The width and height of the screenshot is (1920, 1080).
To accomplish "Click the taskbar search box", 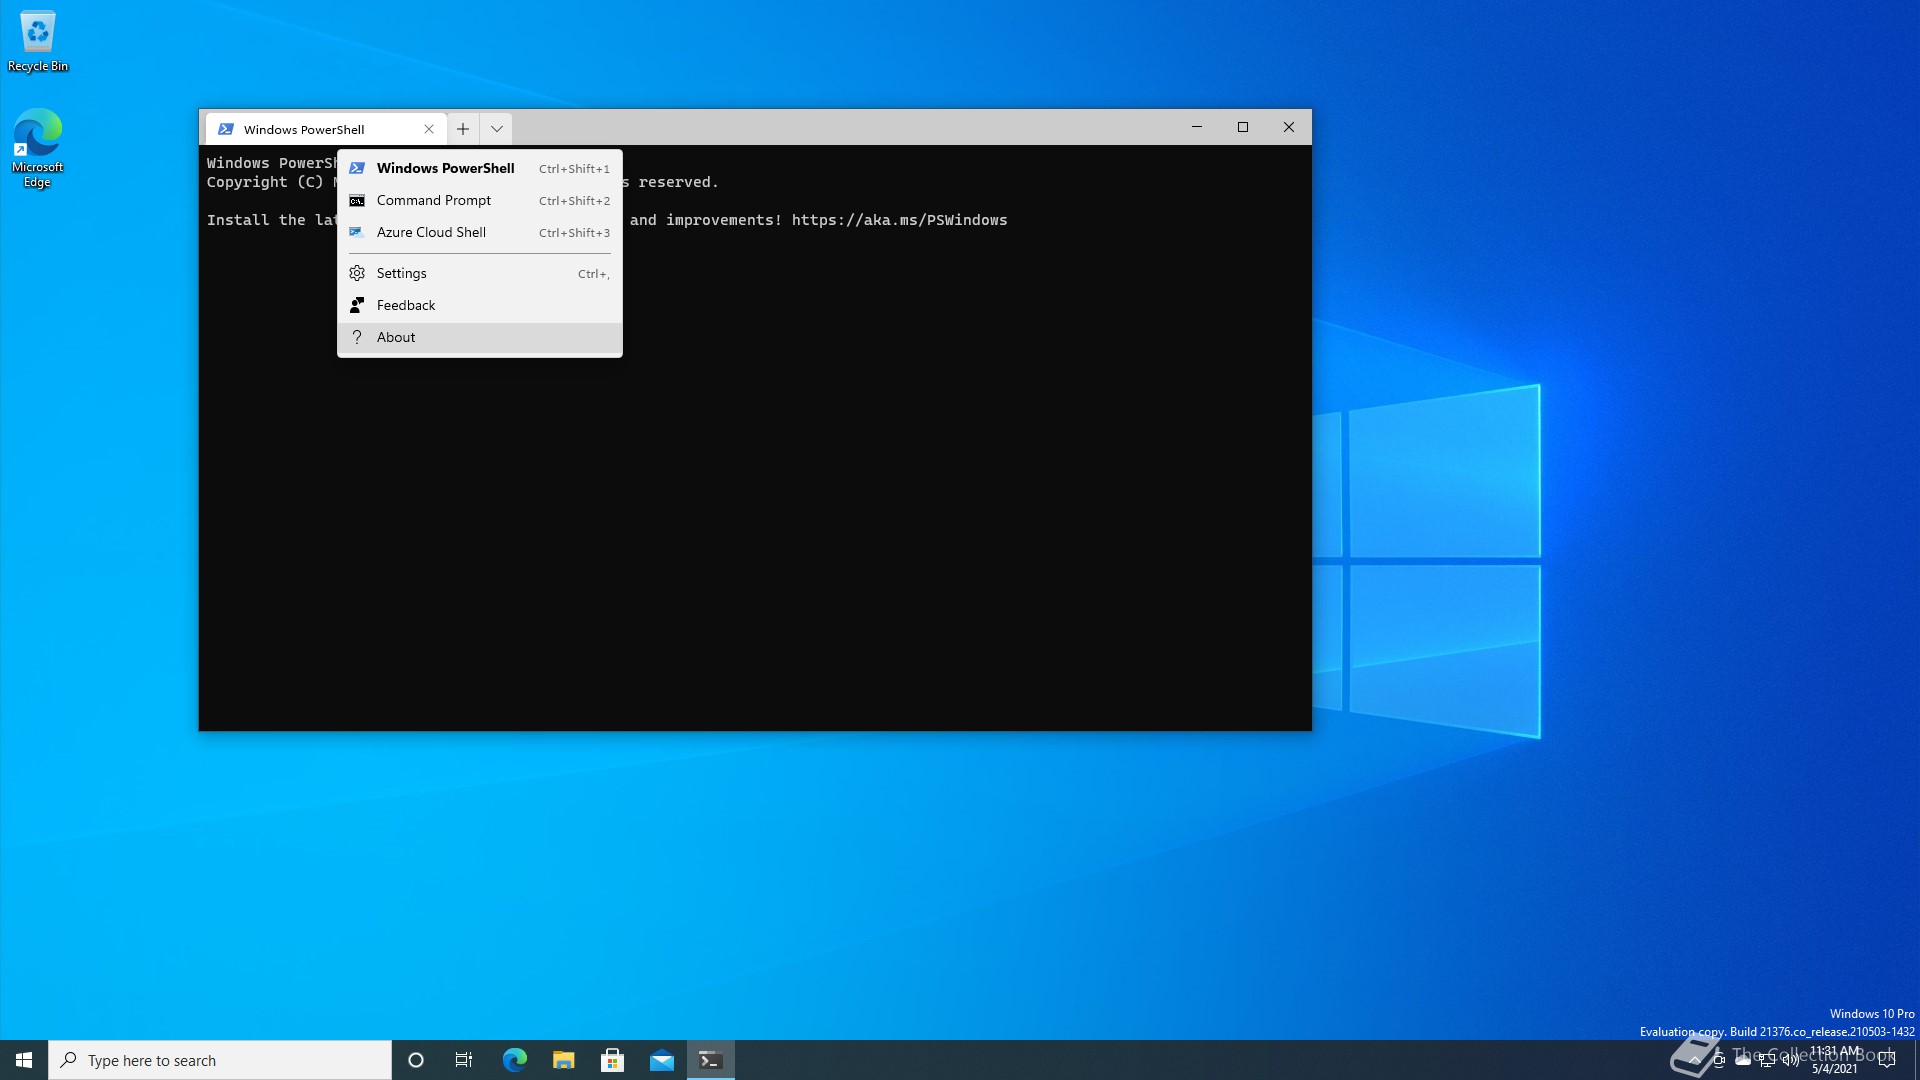I will 220,1060.
